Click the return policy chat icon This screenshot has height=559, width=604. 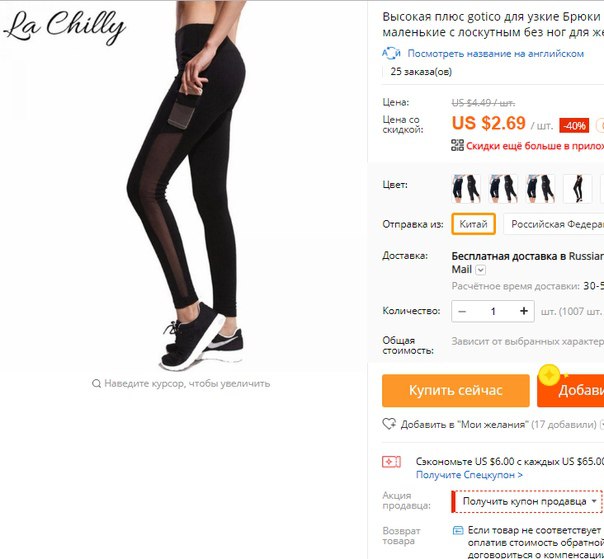click(x=458, y=530)
